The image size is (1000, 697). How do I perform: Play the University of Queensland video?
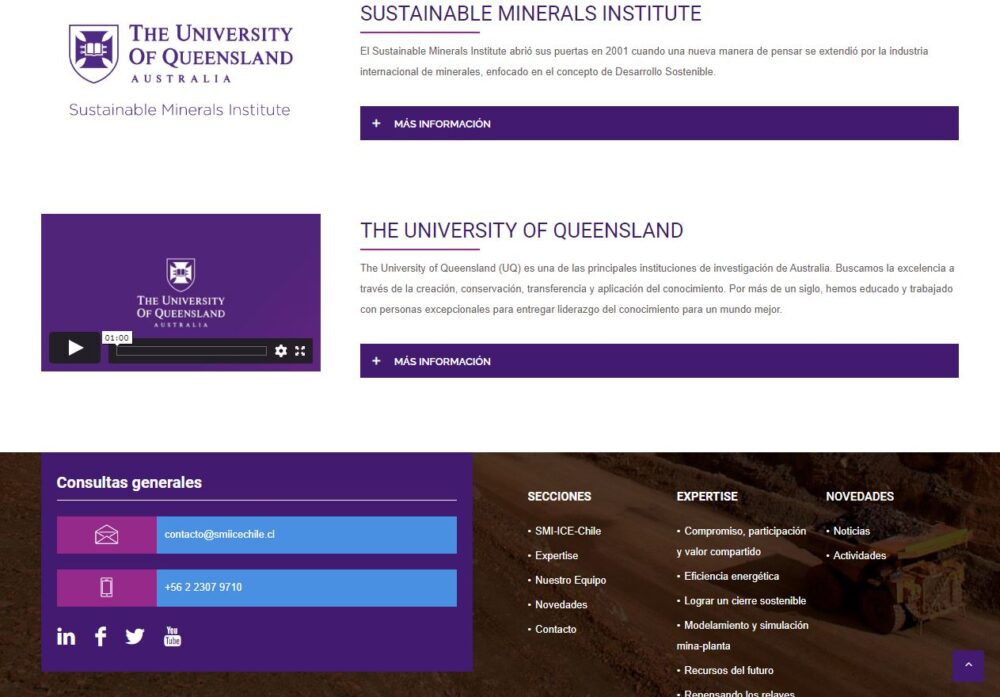coord(75,348)
